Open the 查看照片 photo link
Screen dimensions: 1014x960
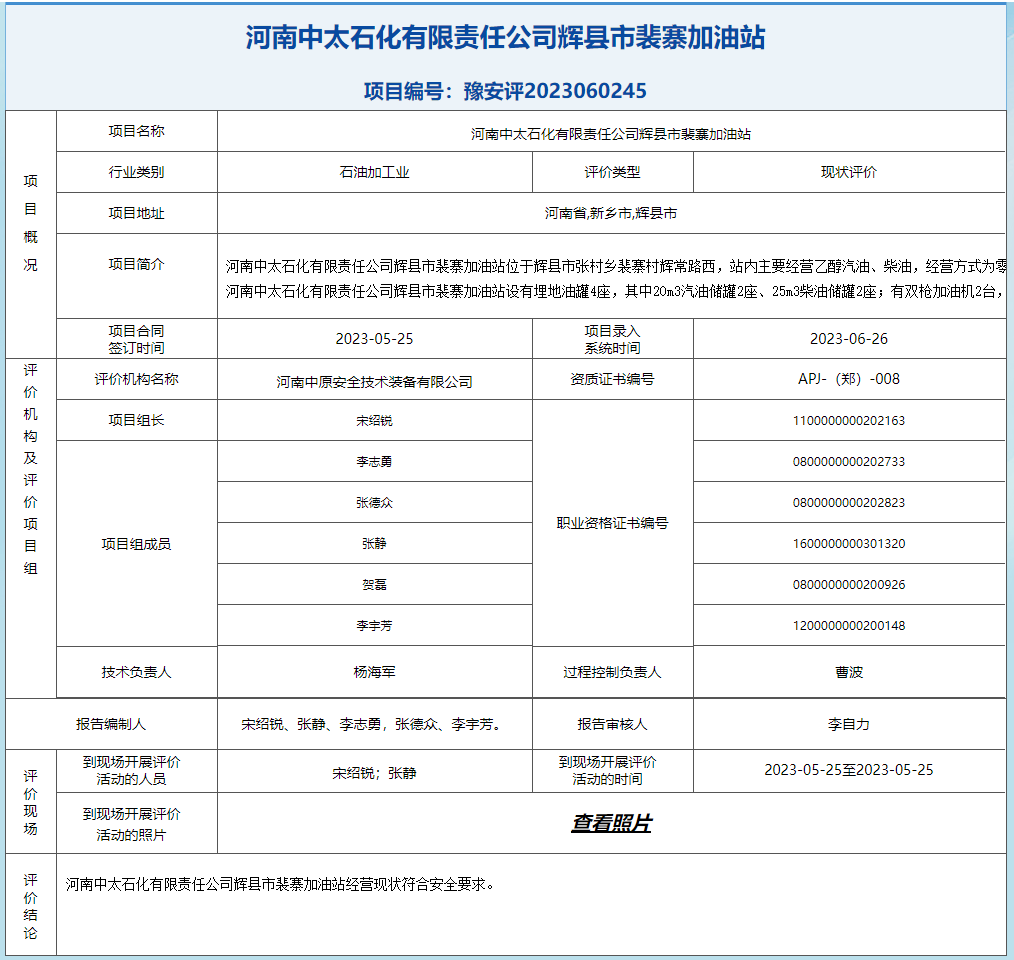coord(611,823)
